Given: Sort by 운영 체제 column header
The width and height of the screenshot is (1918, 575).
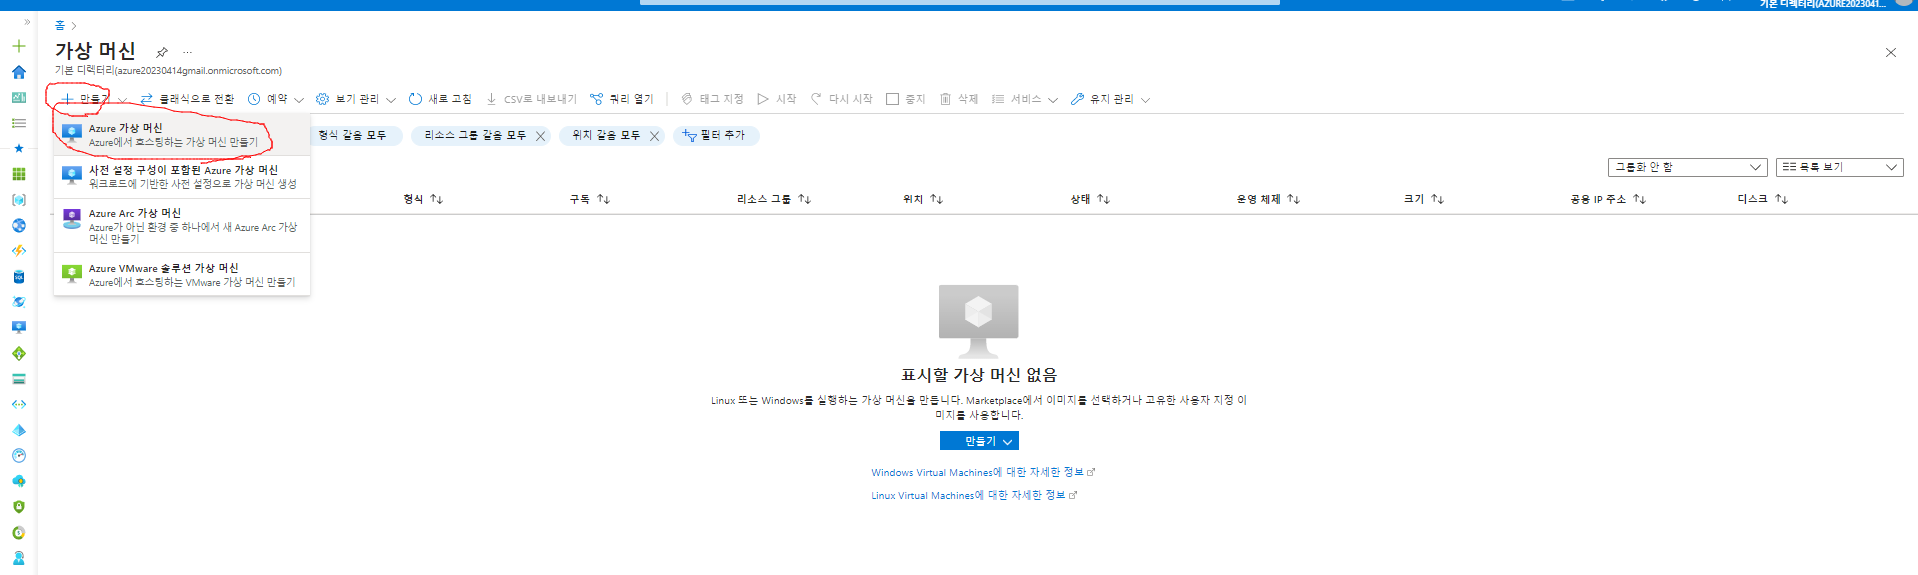Looking at the screenshot, I should click(x=1268, y=199).
